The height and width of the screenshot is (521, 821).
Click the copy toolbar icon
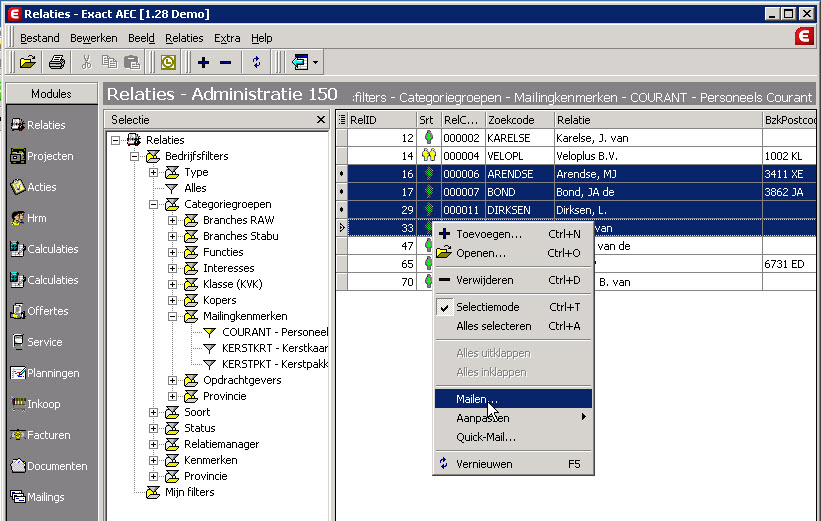[109, 62]
